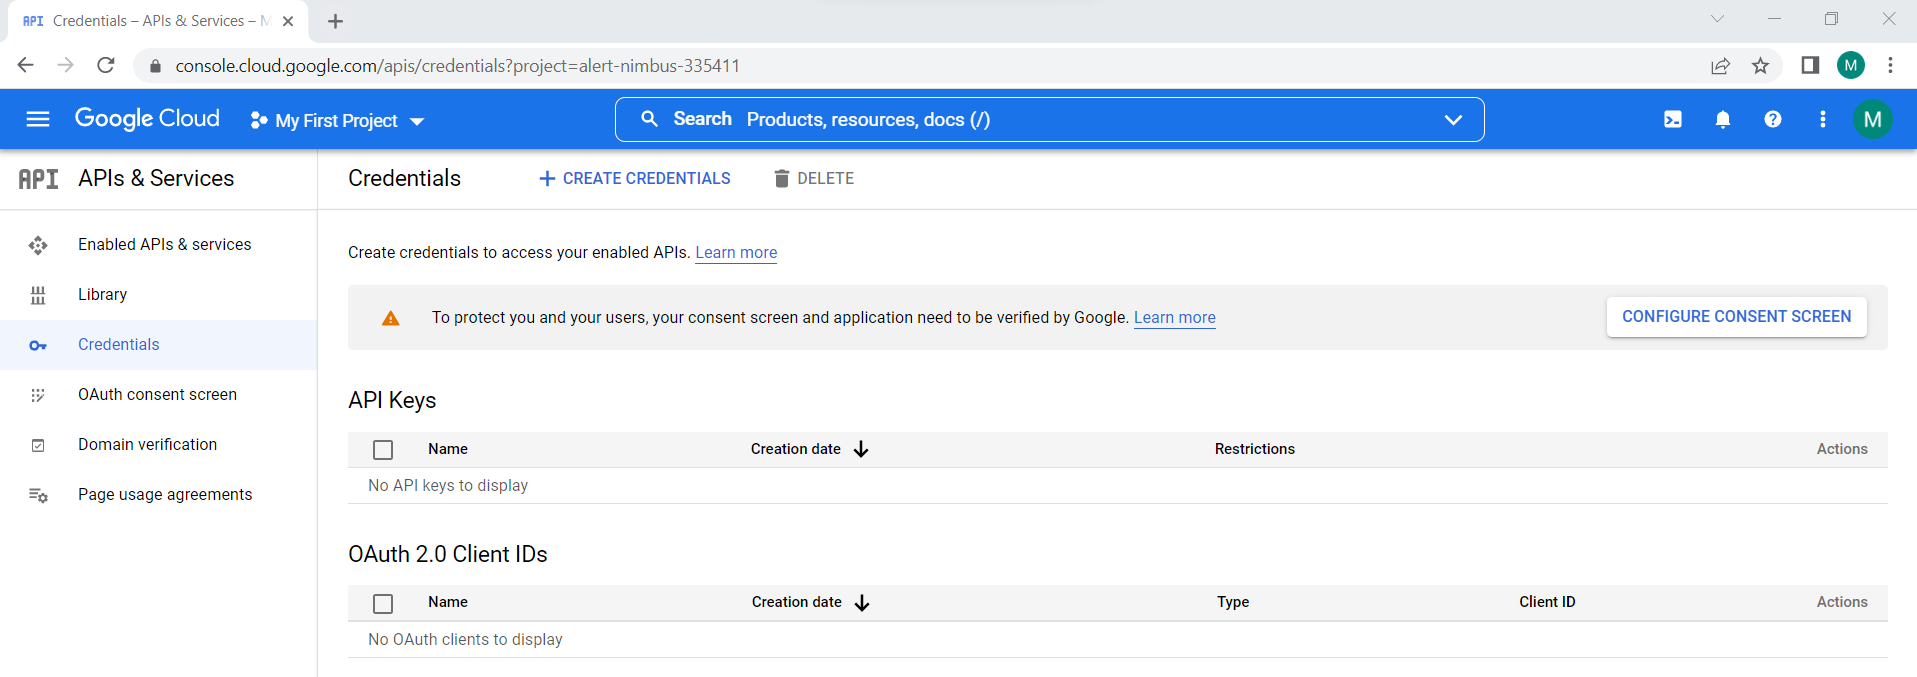The height and width of the screenshot is (677, 1917).
Task: Bookmark this page with the star icon
Action: [x=1760, y=66]
